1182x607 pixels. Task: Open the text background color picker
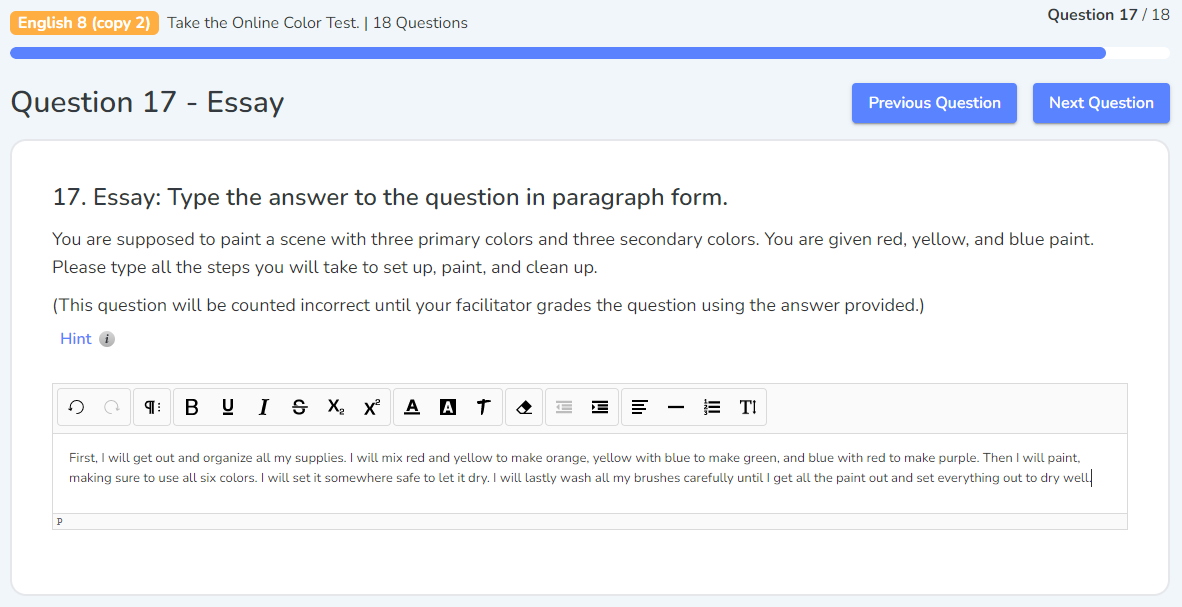(x=448, y=407)
